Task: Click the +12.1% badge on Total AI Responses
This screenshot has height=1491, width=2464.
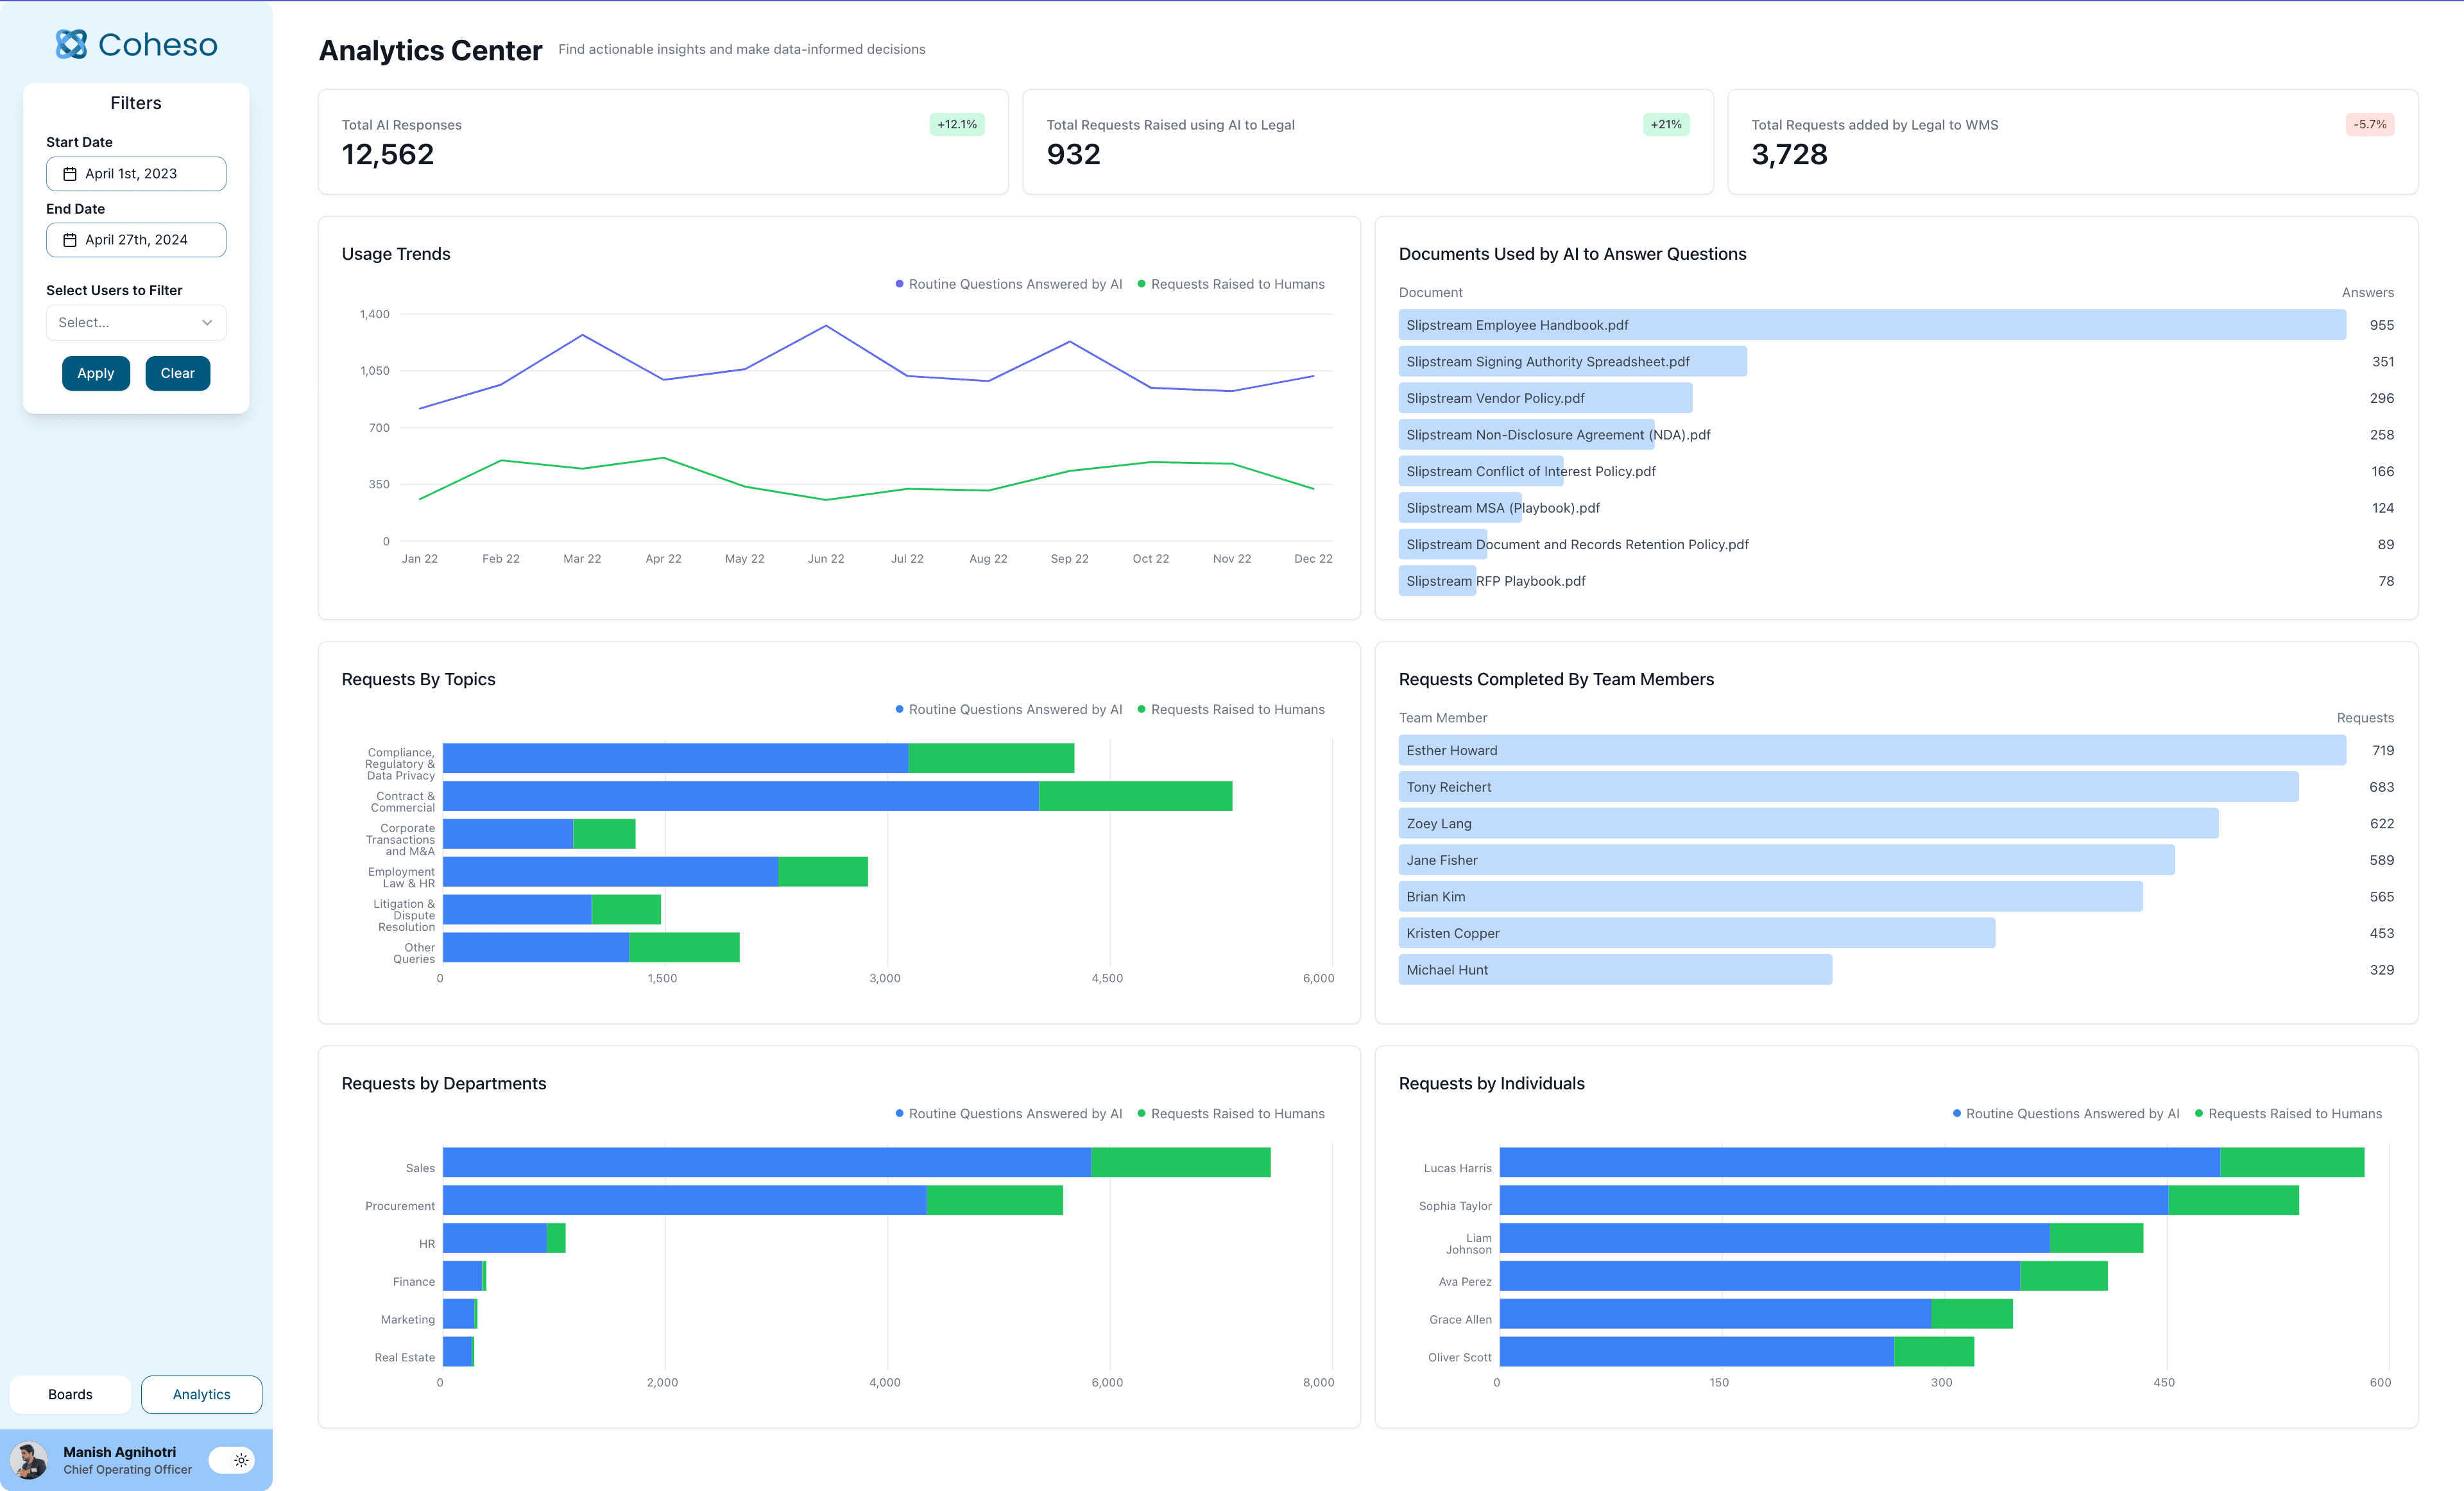Action: 957,124
